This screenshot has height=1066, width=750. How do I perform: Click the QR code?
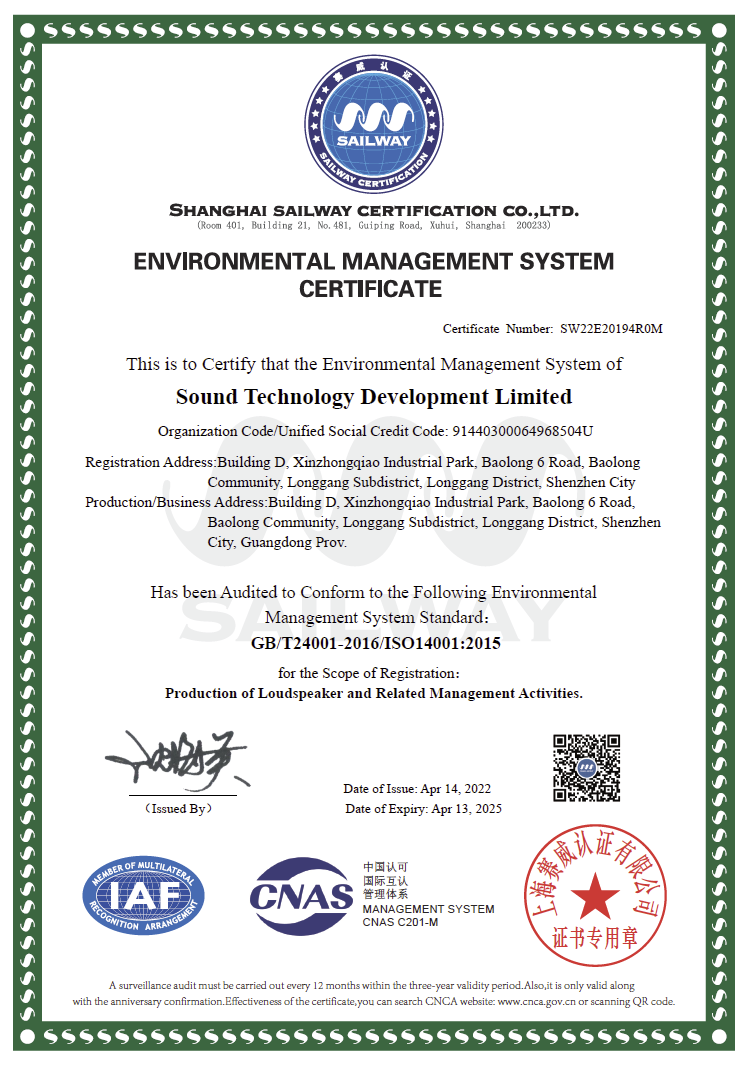click(586, 768)
